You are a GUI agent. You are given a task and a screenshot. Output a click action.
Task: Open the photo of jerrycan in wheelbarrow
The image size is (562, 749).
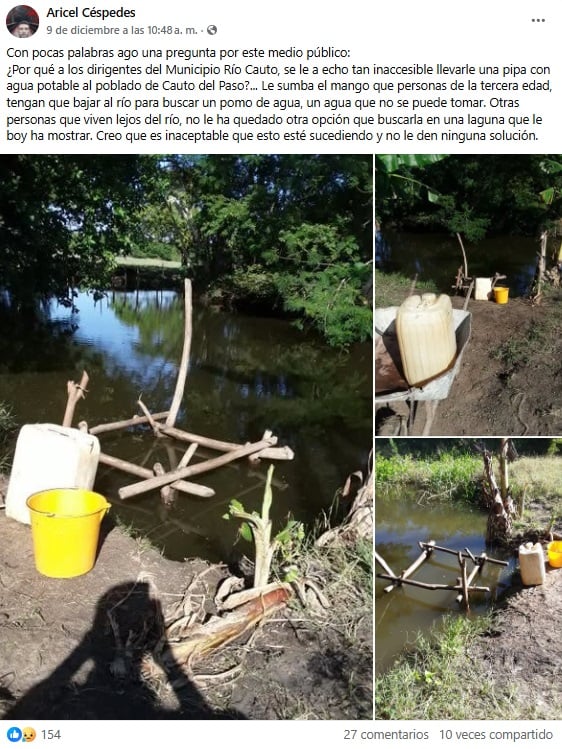click(468, 295)
